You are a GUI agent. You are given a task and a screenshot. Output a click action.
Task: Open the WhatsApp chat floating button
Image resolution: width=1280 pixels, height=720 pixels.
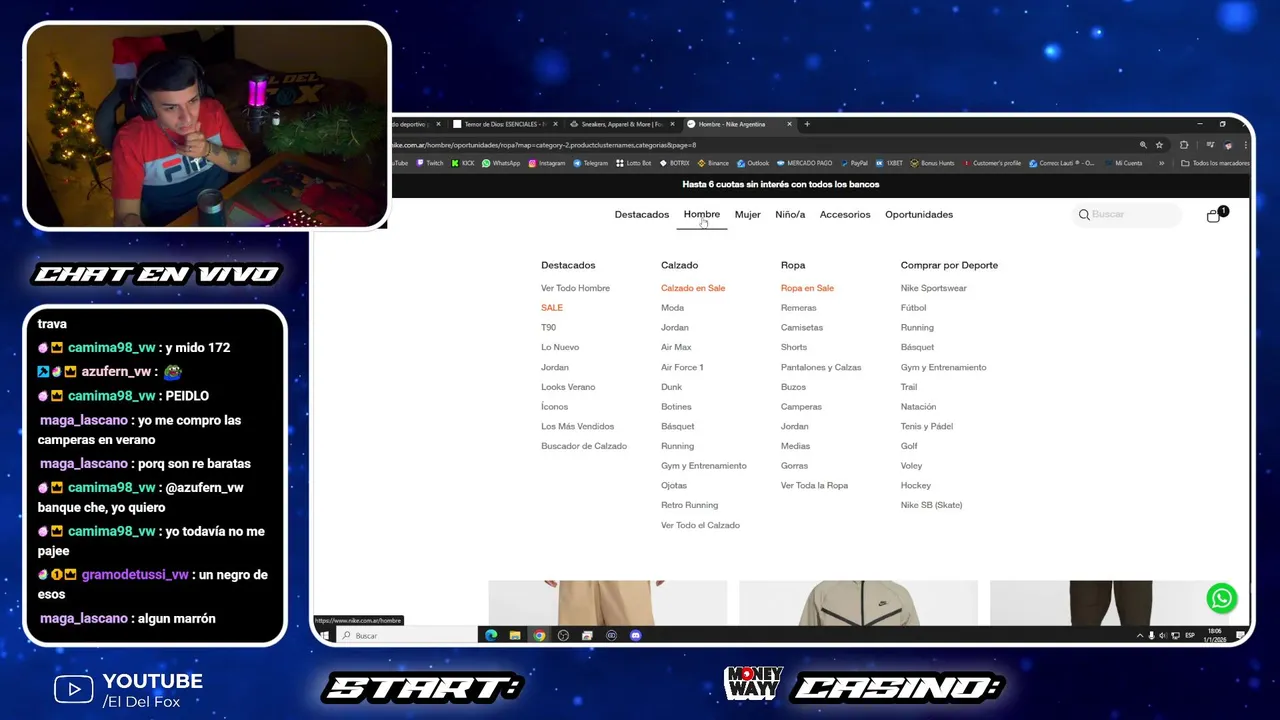pyautogui.click(x=1221, y=598)
